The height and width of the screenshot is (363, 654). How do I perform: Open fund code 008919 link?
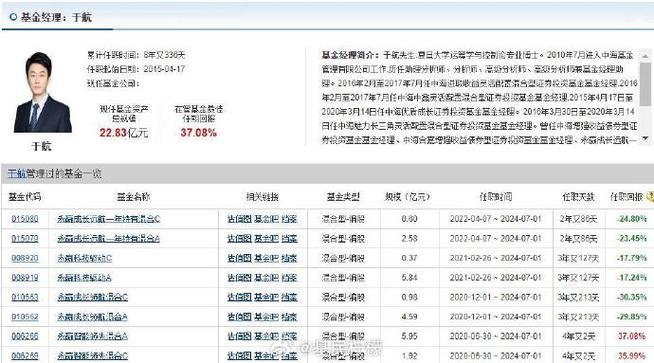[25, 277]
